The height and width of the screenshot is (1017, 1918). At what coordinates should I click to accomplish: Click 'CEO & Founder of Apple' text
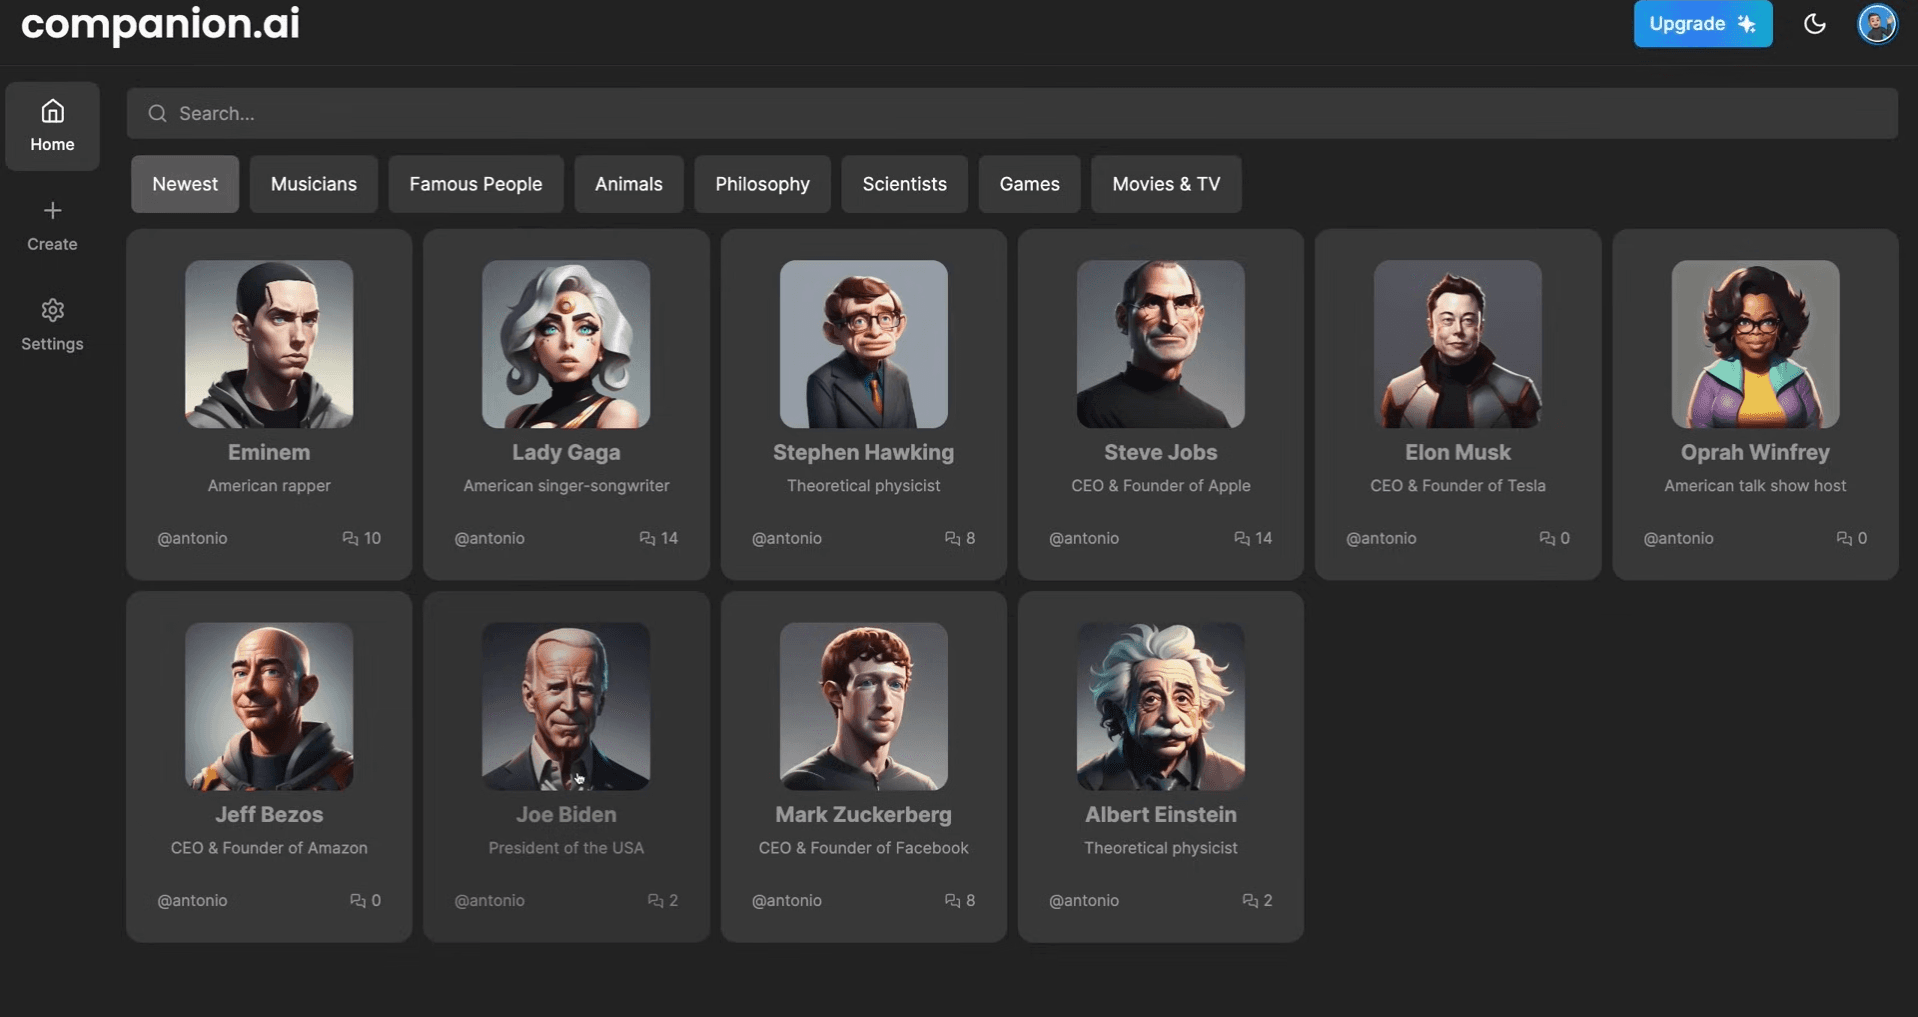point(1161,486)
